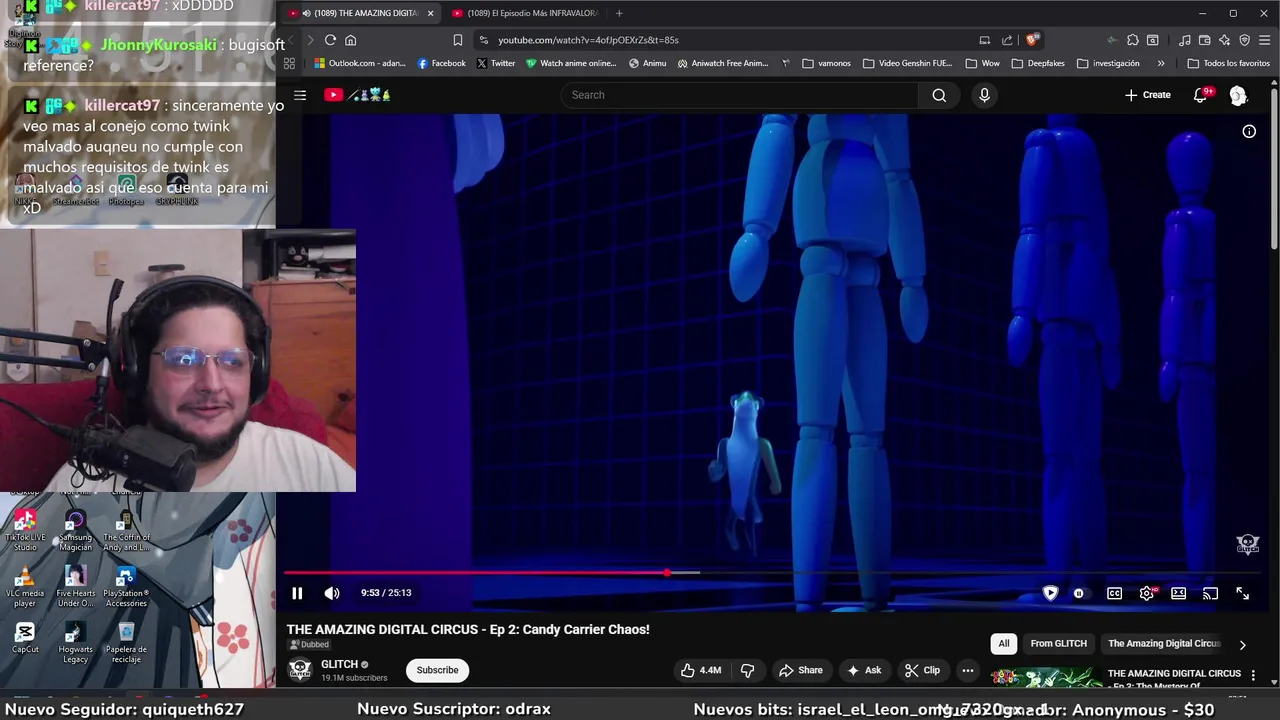The image size is (1280, 720).
Task: Expand more filter chips with arrow
Action: [x=1242, y=645]
